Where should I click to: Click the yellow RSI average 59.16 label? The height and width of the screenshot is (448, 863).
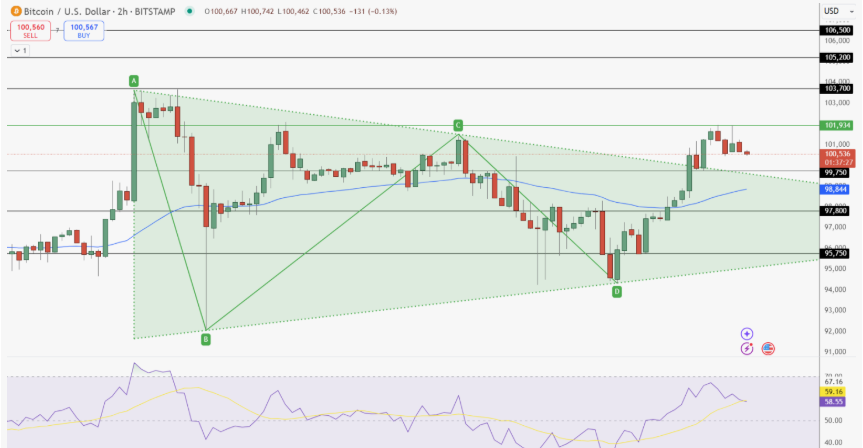point(833,392)
